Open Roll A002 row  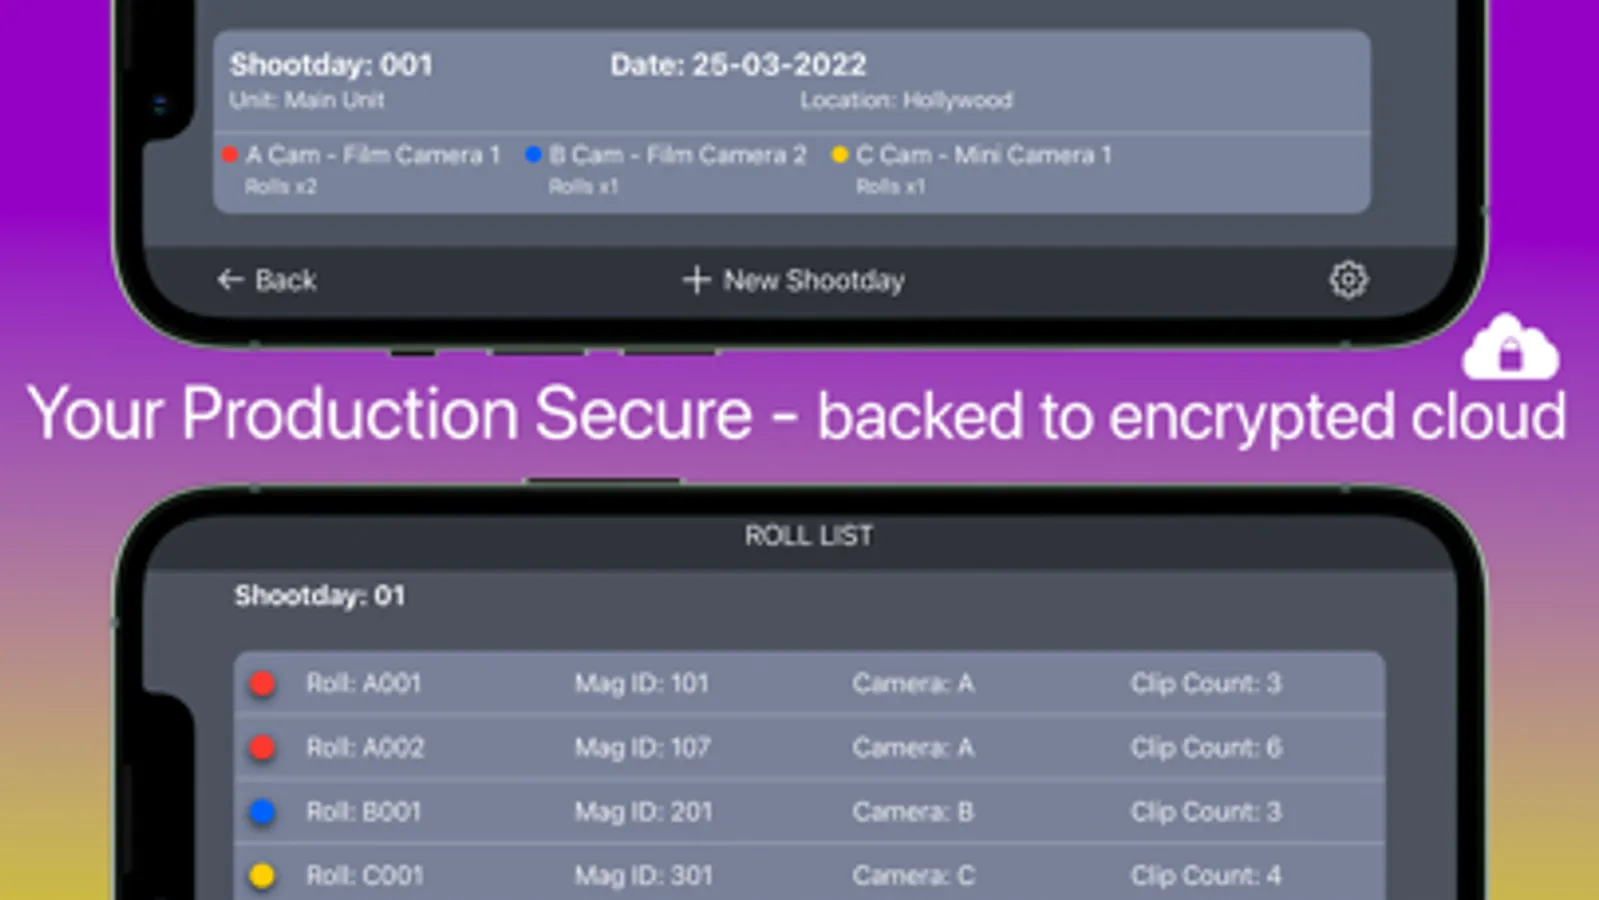coord(365,748)
